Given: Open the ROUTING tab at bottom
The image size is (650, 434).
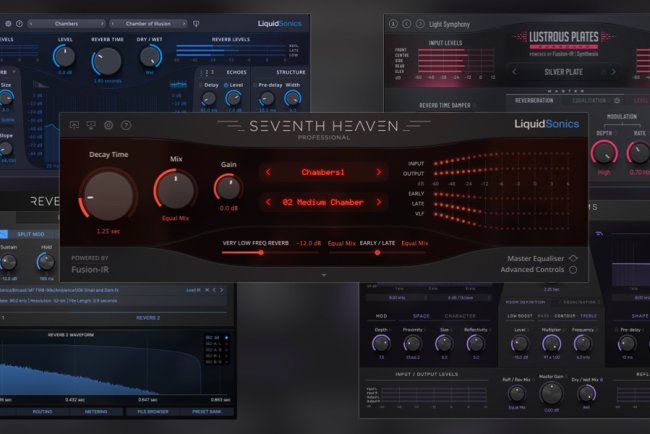Looking at the screenshot, I should pyautogui.click(x=42, y=412).
